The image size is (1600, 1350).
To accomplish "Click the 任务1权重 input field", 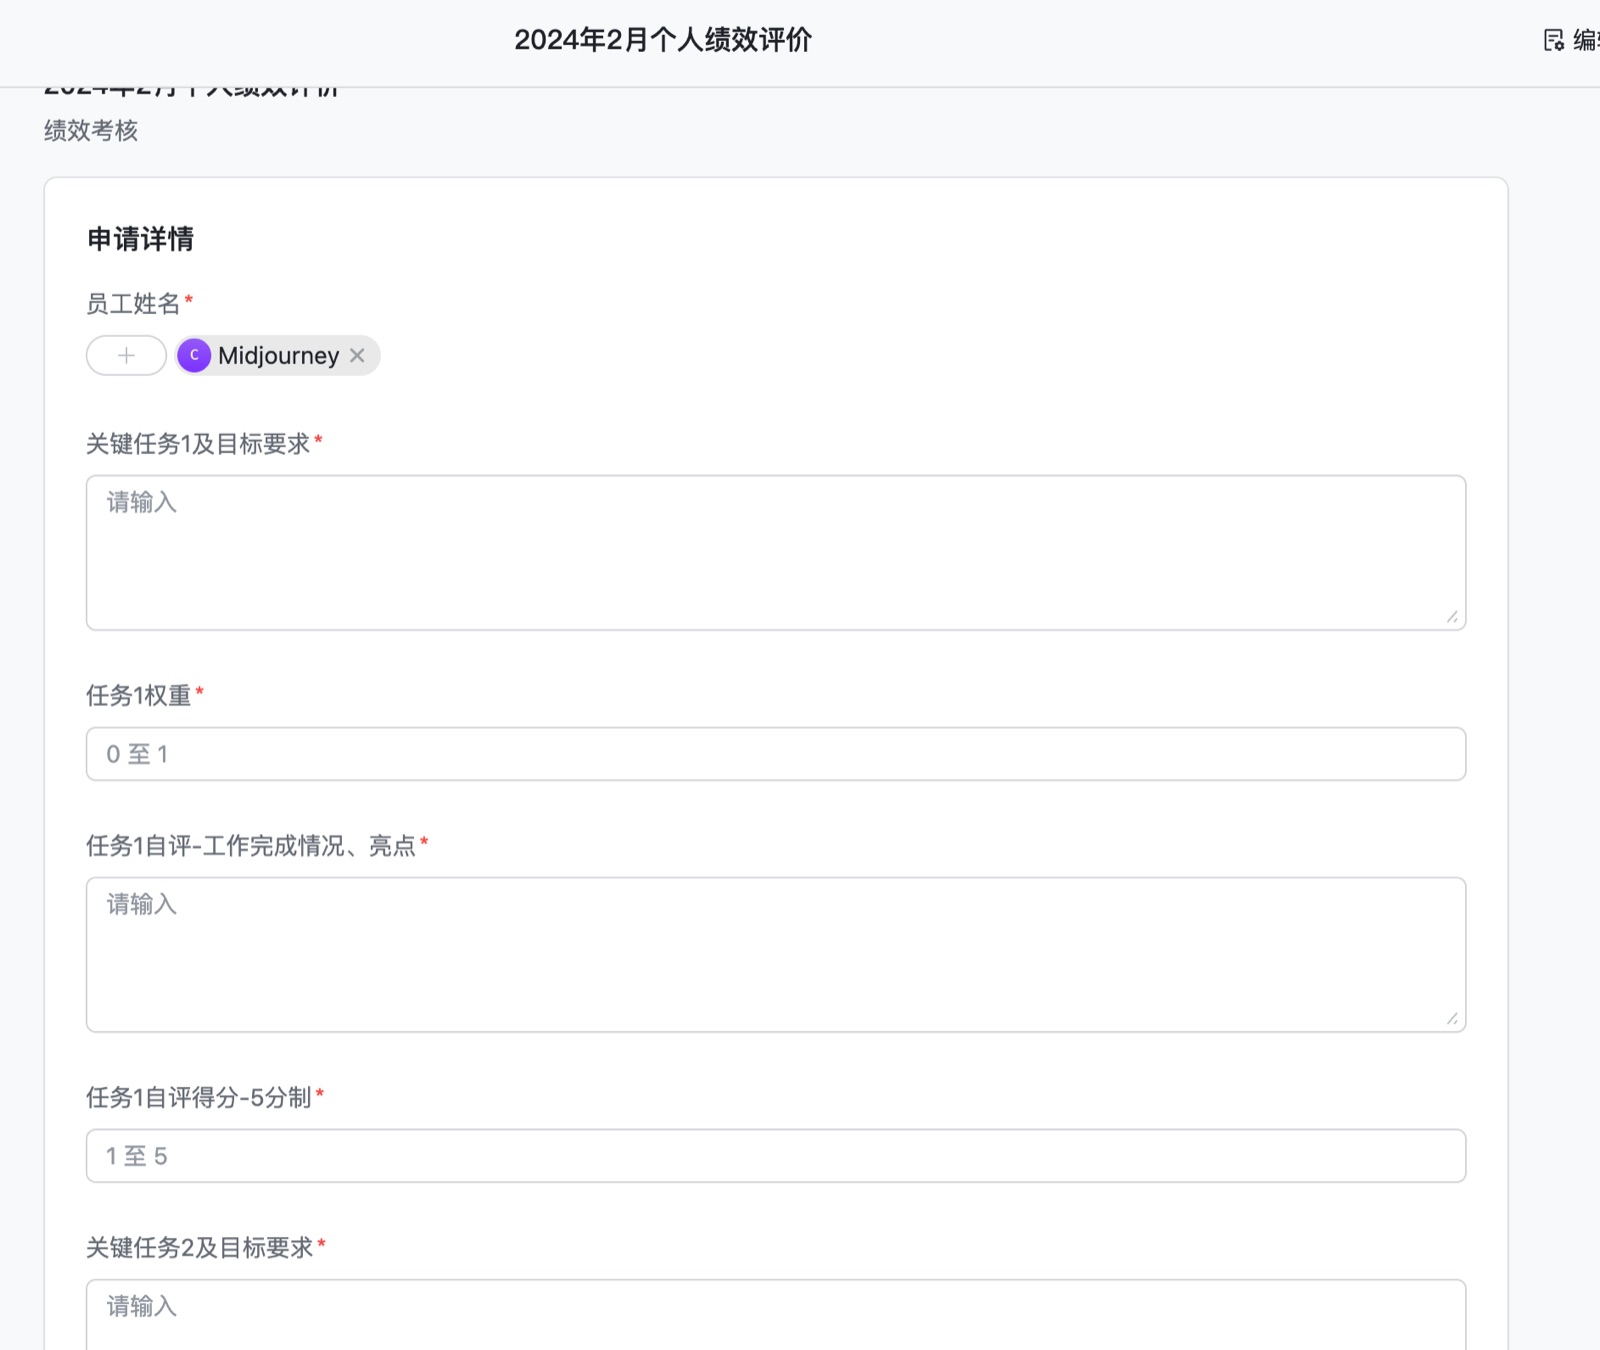I will tap(776, 754).
